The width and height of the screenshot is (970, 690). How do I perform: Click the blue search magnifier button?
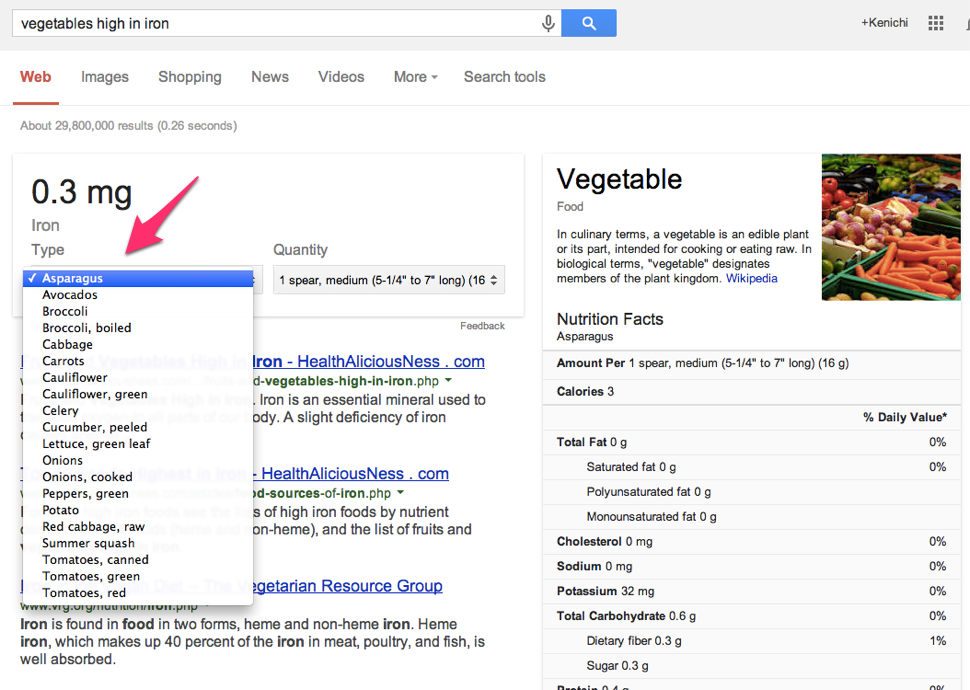tap(589, 24)
